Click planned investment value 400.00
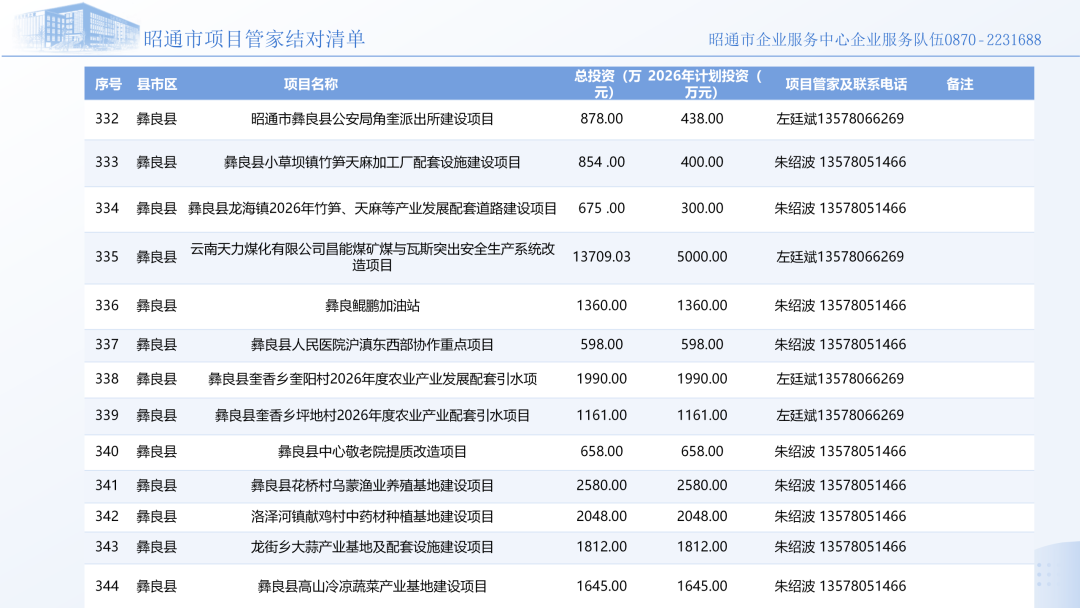 (702, 162)
